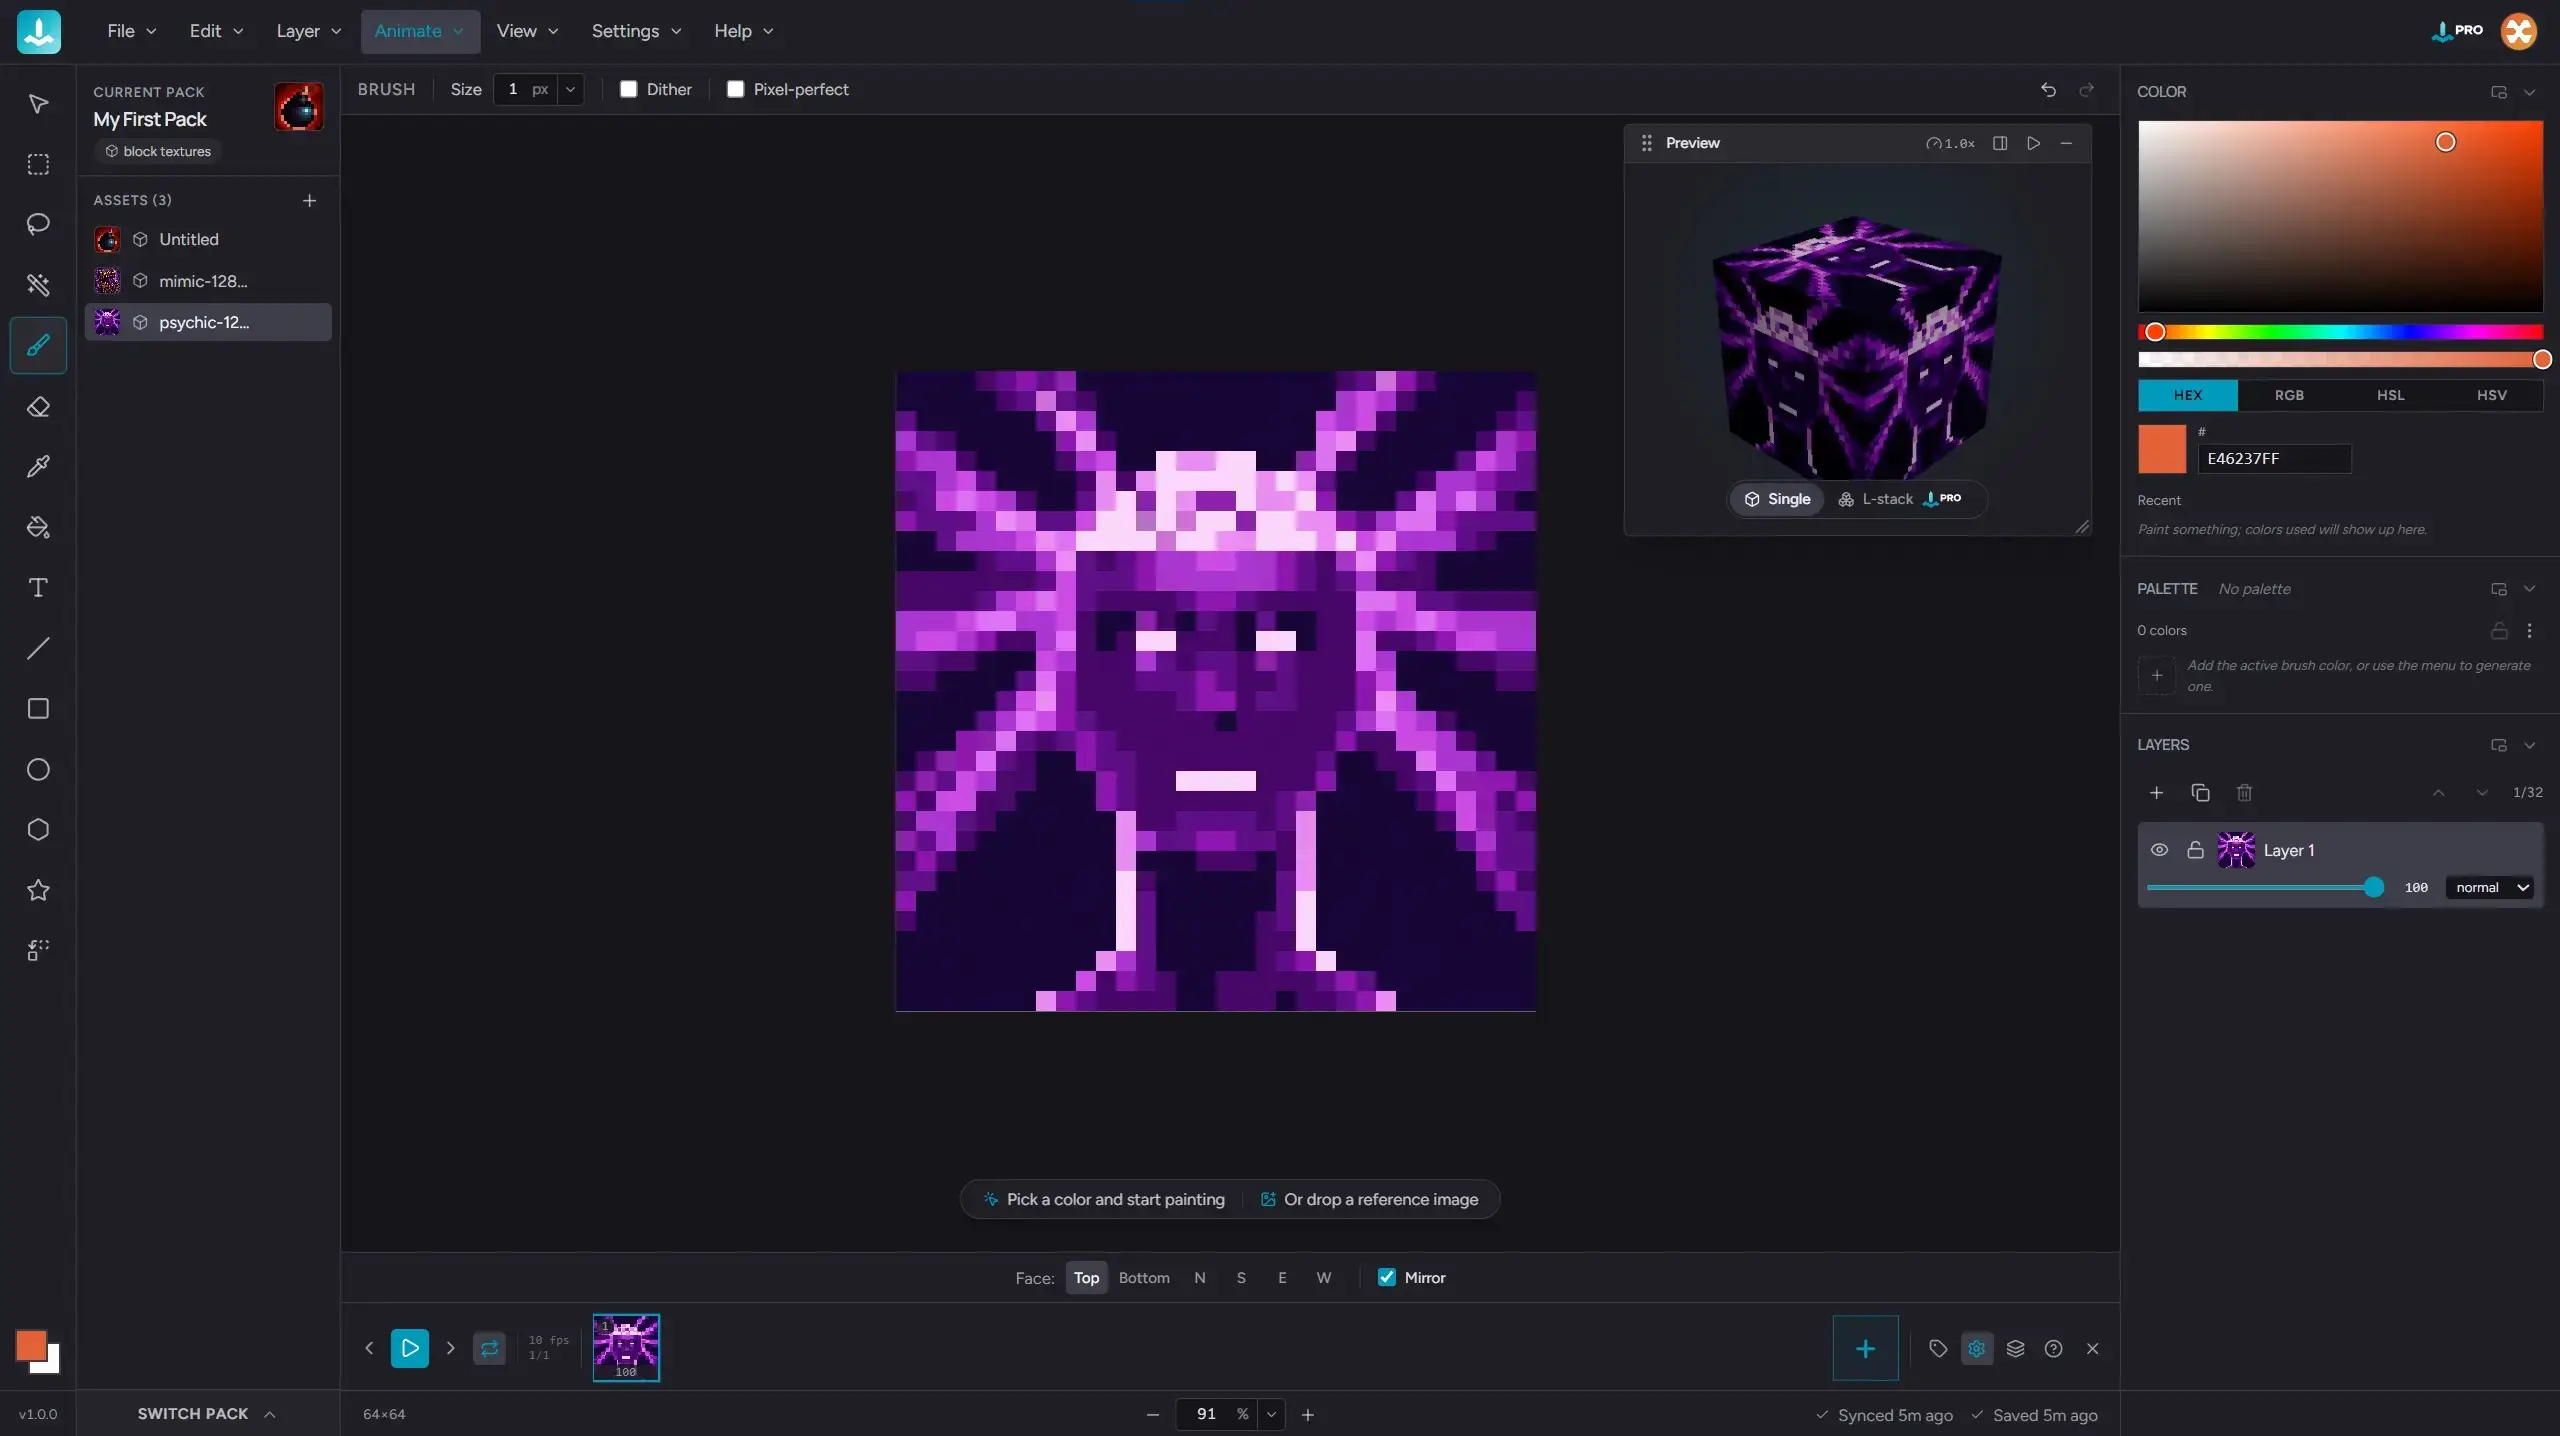Viewport: 2560px width, 1436px height.
Task: Click the hue slider bar
Action: [2340, 332]
